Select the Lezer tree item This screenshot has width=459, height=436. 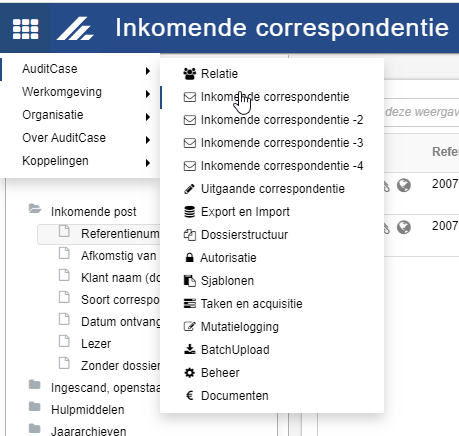(x=96, y=344)
